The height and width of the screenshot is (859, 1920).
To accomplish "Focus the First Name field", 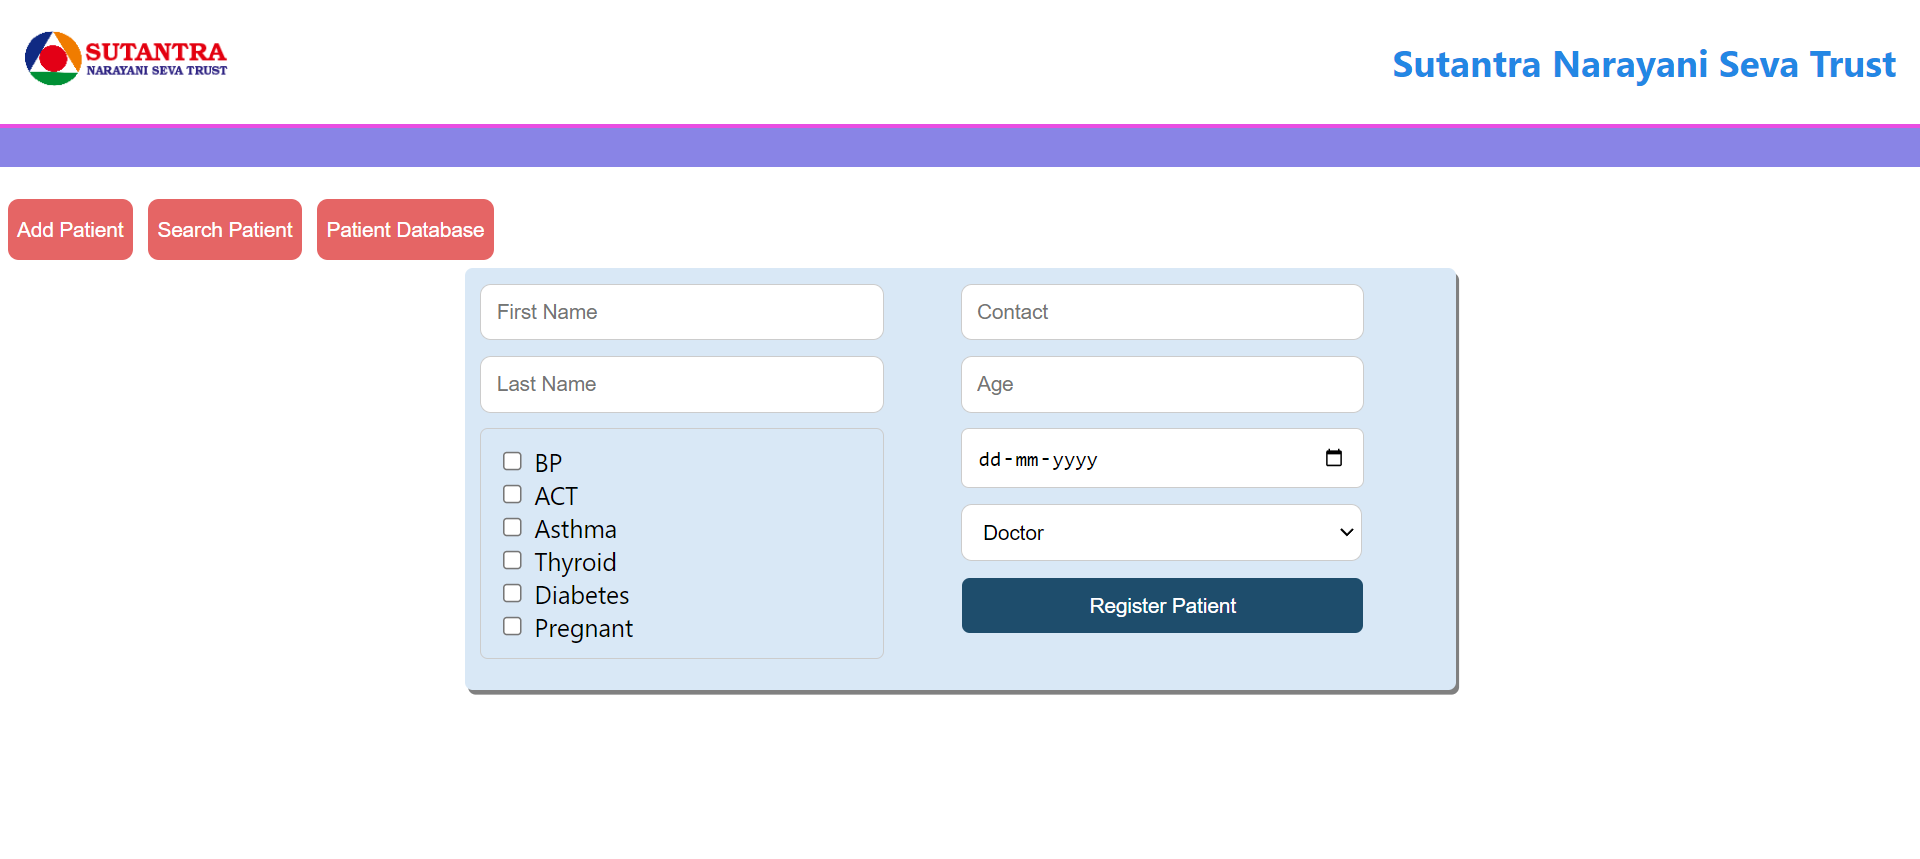I will coord(681,312).
